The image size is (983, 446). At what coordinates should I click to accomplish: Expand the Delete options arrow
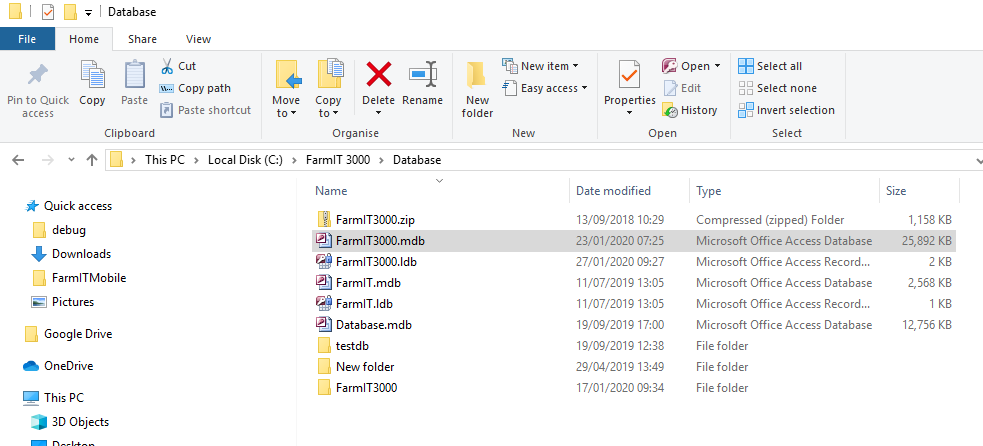coord(379,114)
